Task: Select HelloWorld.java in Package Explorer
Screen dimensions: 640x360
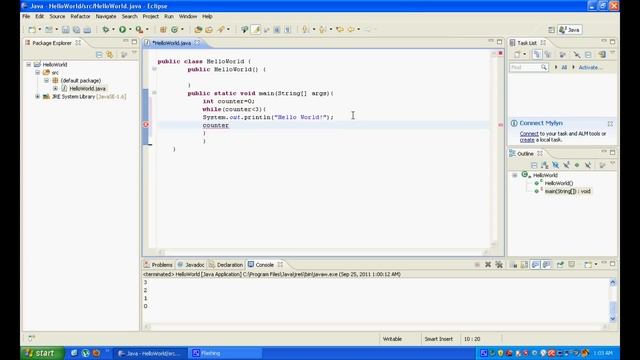Action: tap(87, 89)
